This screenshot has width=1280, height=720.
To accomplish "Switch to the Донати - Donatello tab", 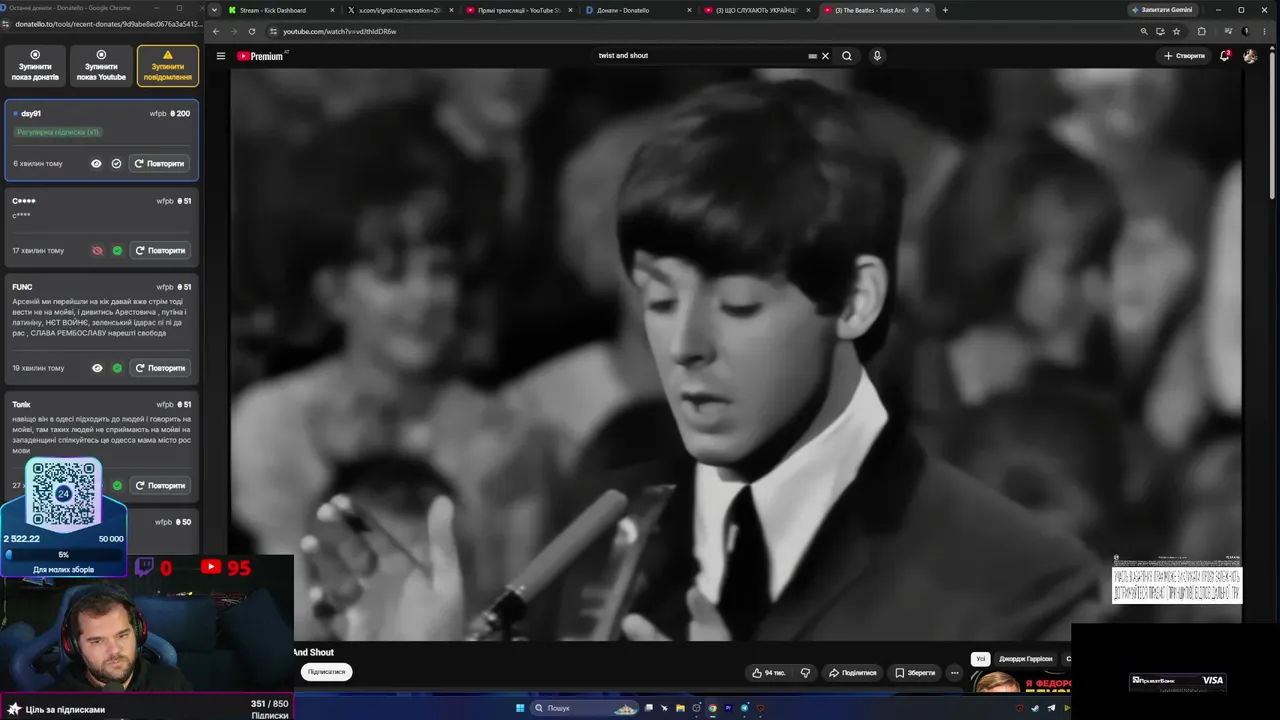I will point(637,10).
